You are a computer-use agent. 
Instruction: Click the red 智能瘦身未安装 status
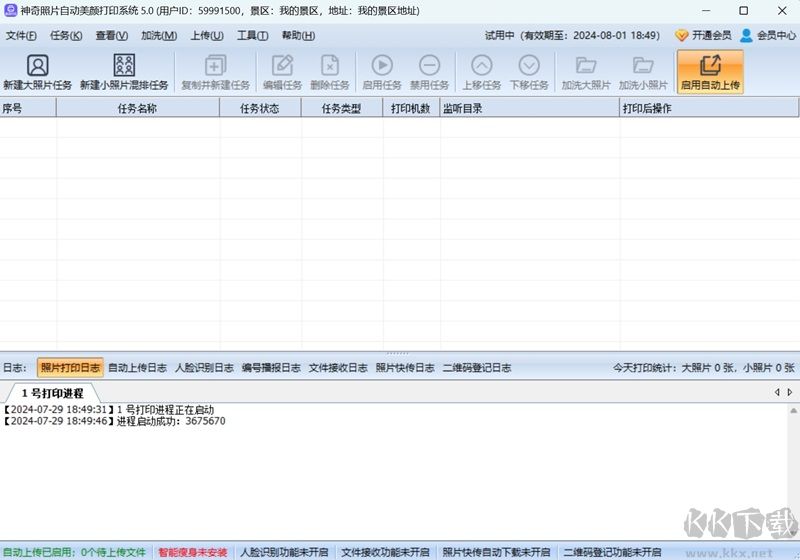192,552
